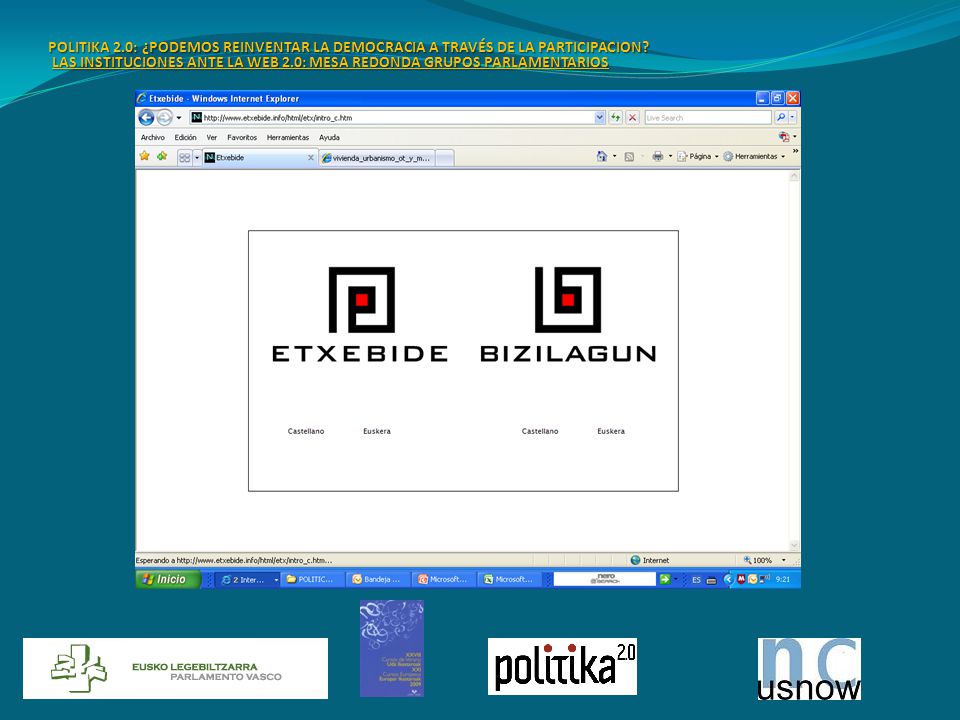Open the Edición menu
This screenshot has height=720, width=960.
186,138
